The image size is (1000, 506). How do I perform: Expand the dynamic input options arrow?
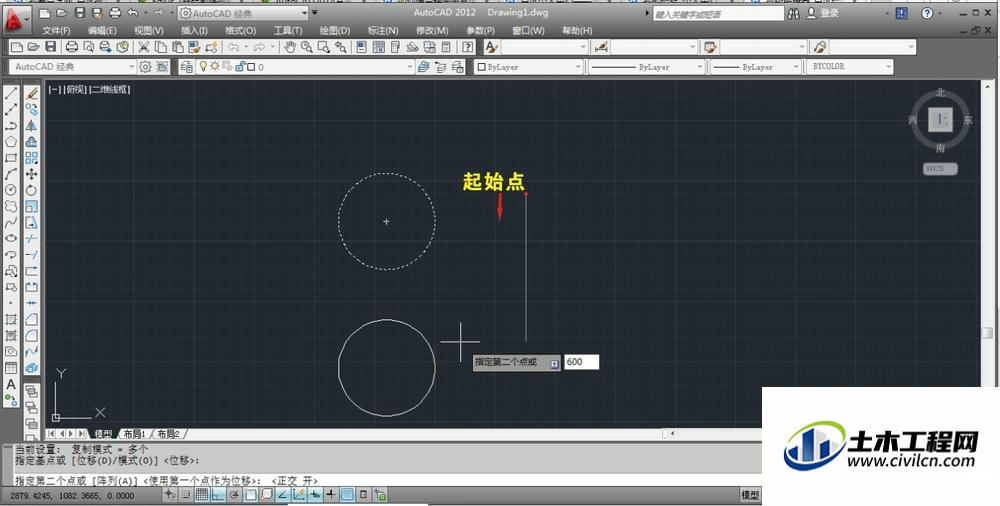pyautogui.click(x=554, y=363)
